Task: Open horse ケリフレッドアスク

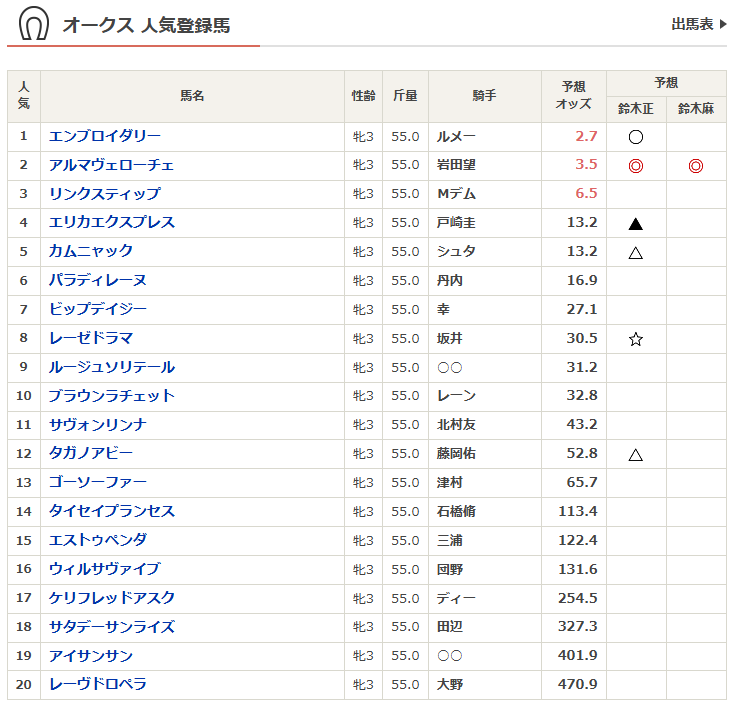Action: click(112, 598)
